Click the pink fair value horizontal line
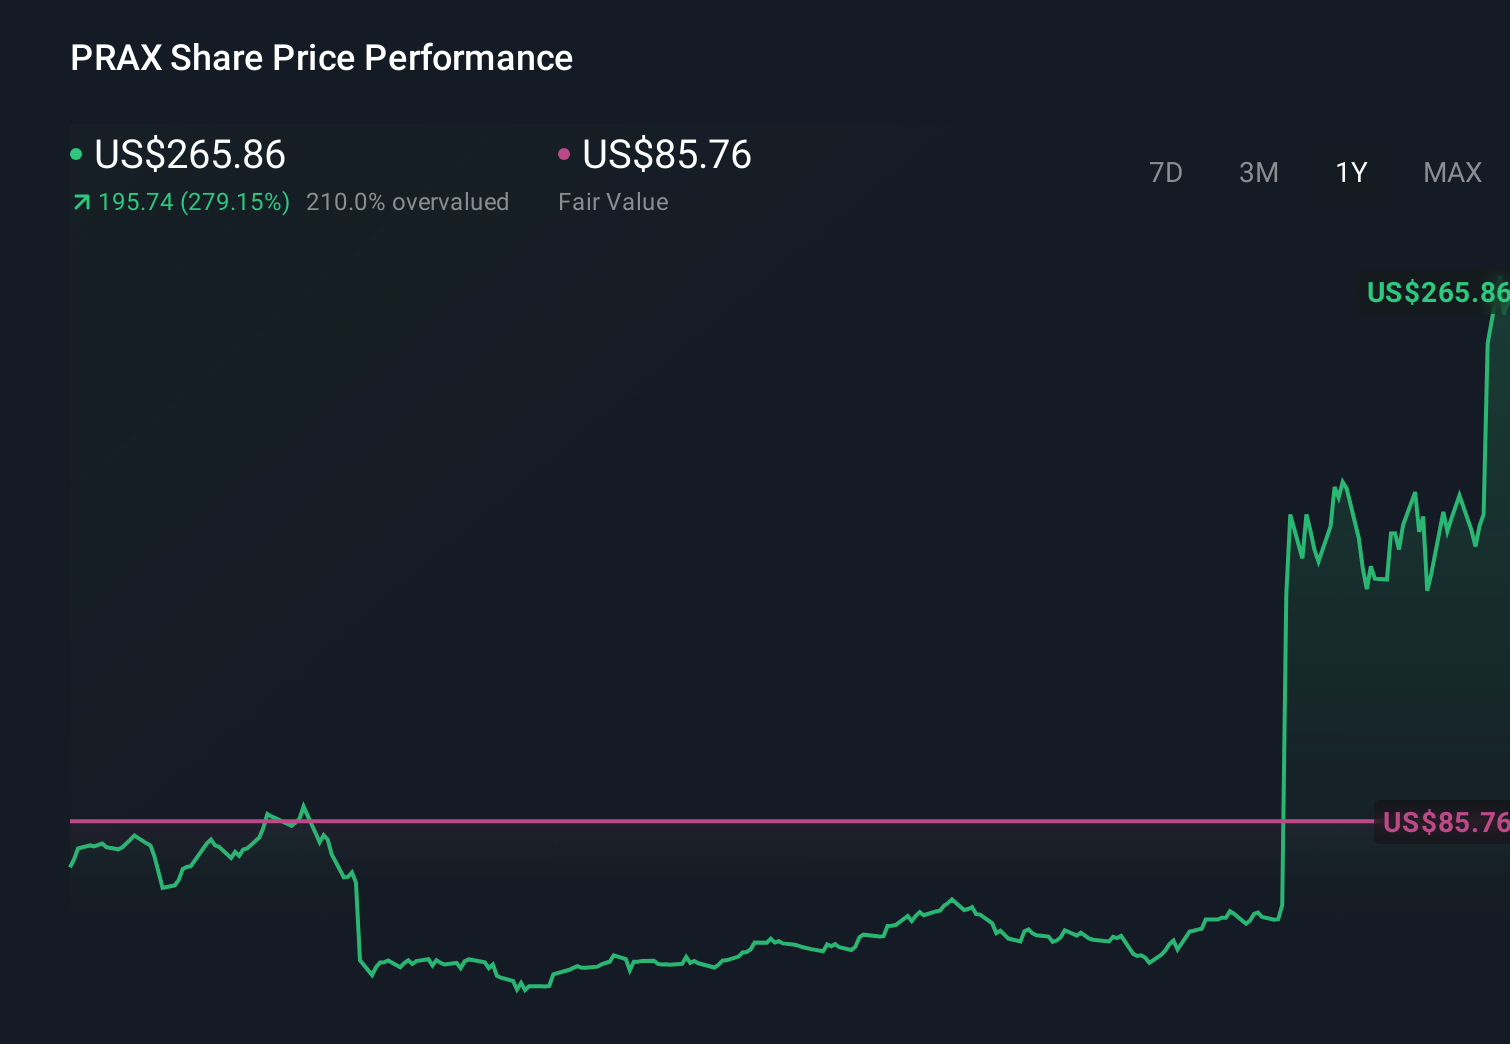This screenshot has width=1510, height=1044. (x=700, y=821)
